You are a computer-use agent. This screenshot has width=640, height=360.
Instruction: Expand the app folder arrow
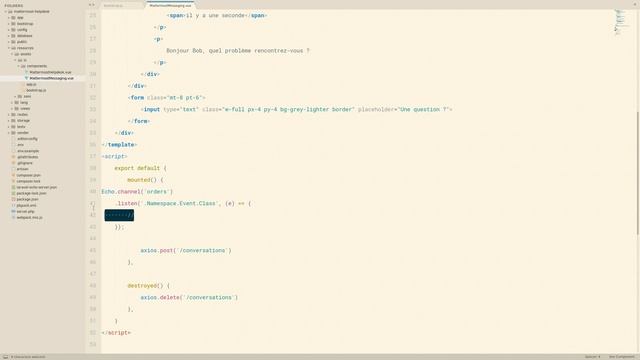(x=9, y=18)
